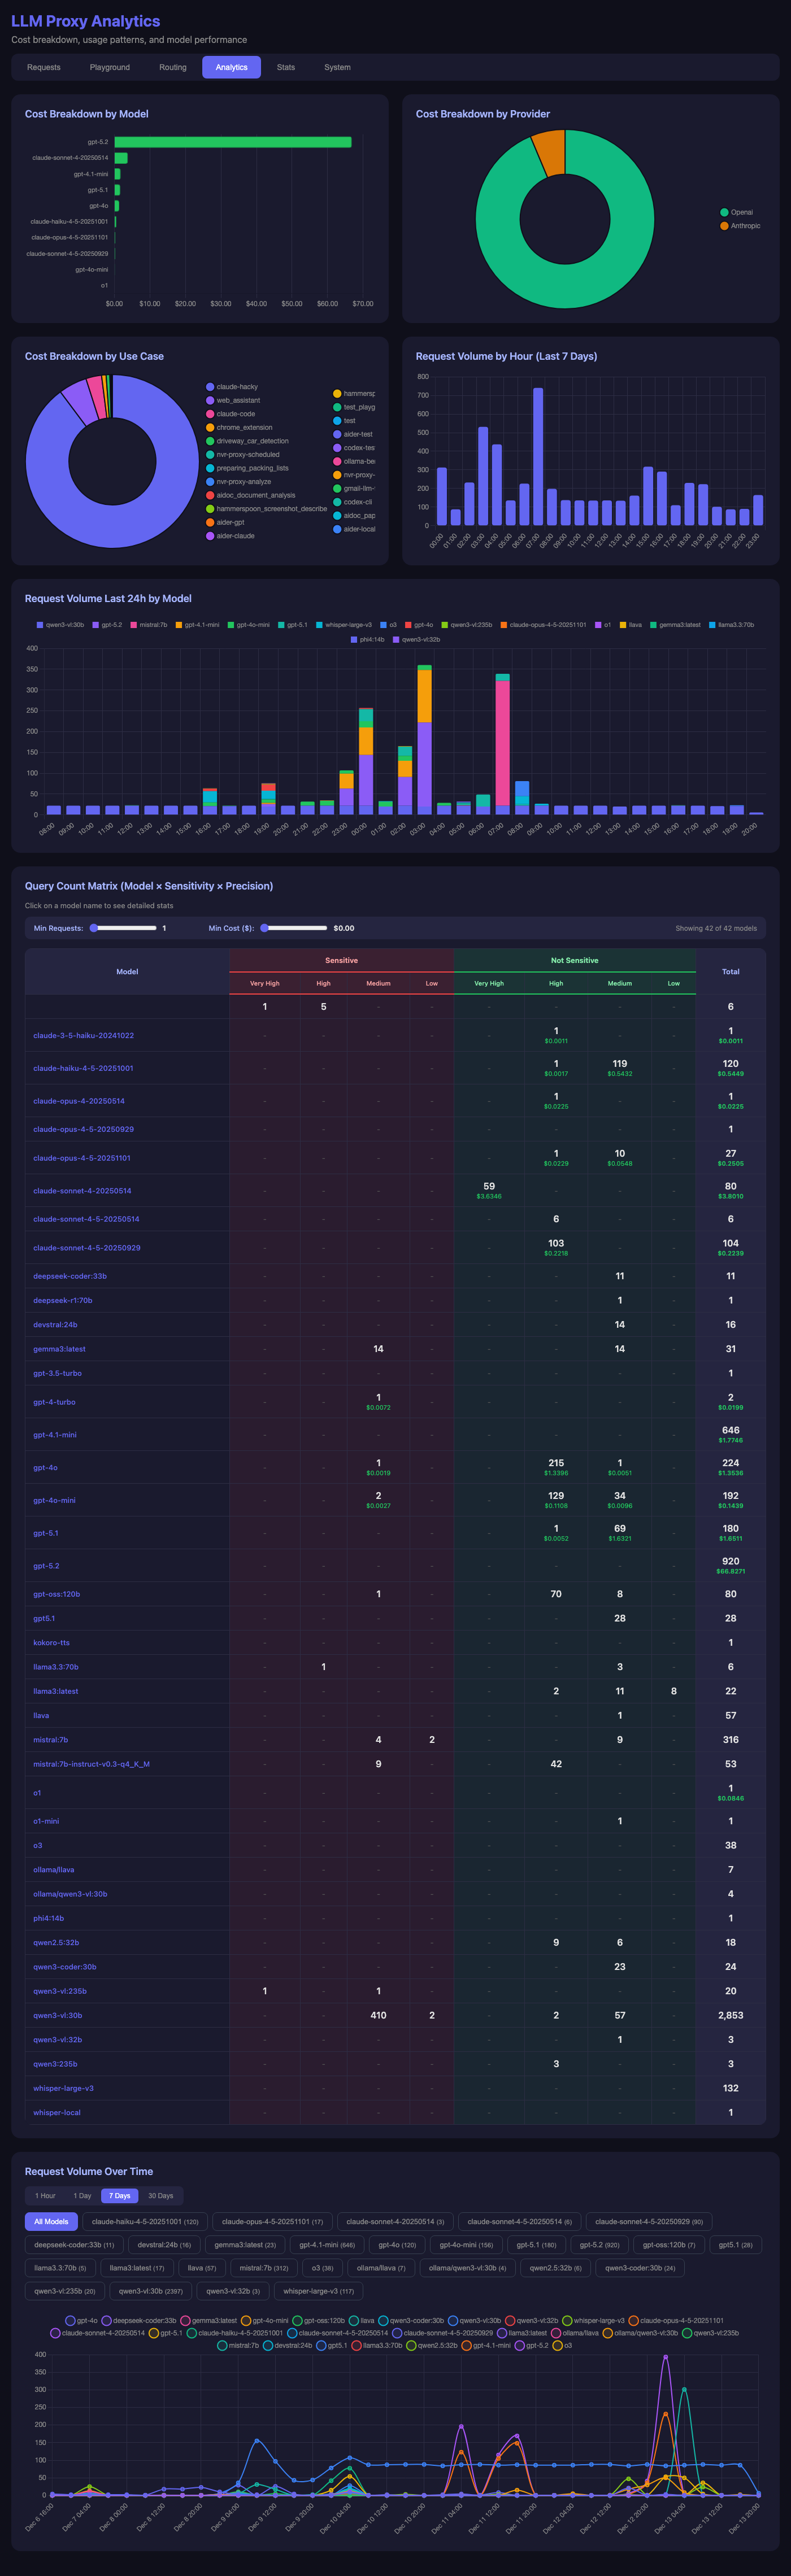Click the Min Cost slider
The height and width of the screenshot is (2576, 791).
[x=295, y=928]
